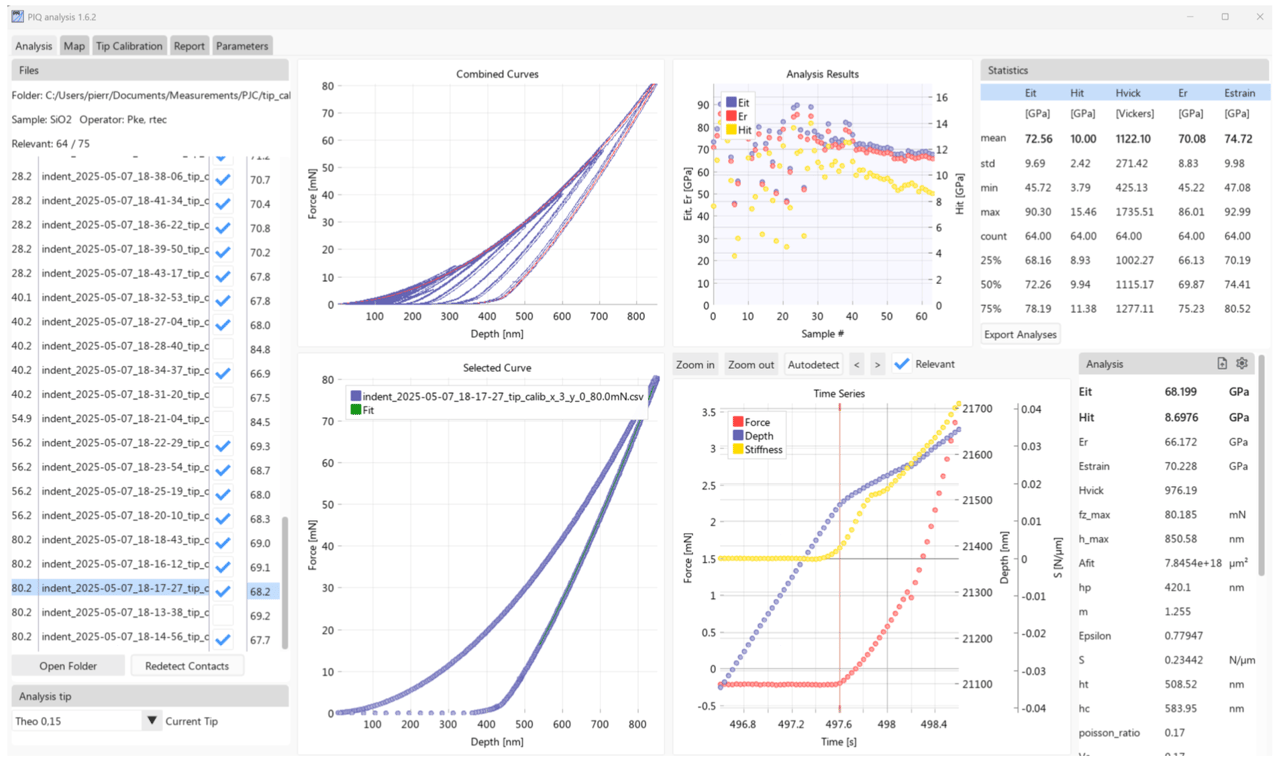Viewport: 1283px width, 768px height.
Task: Go to next curve with the > button
Action: point(877,364)
